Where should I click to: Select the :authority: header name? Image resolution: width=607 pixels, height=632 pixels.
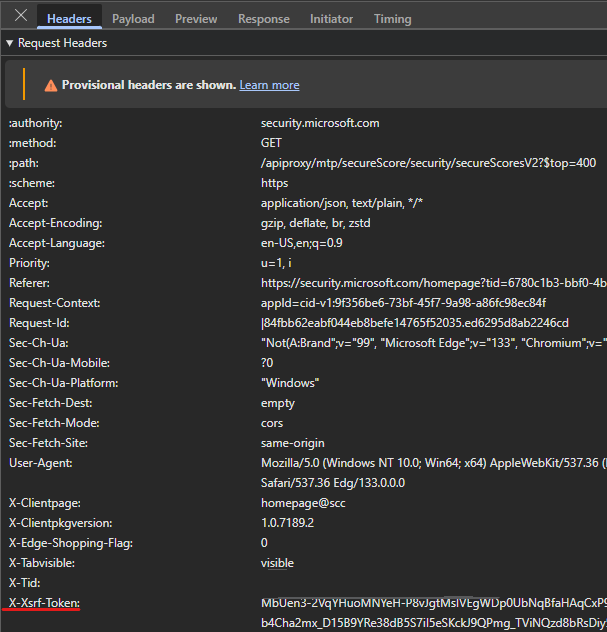[36, 123]
